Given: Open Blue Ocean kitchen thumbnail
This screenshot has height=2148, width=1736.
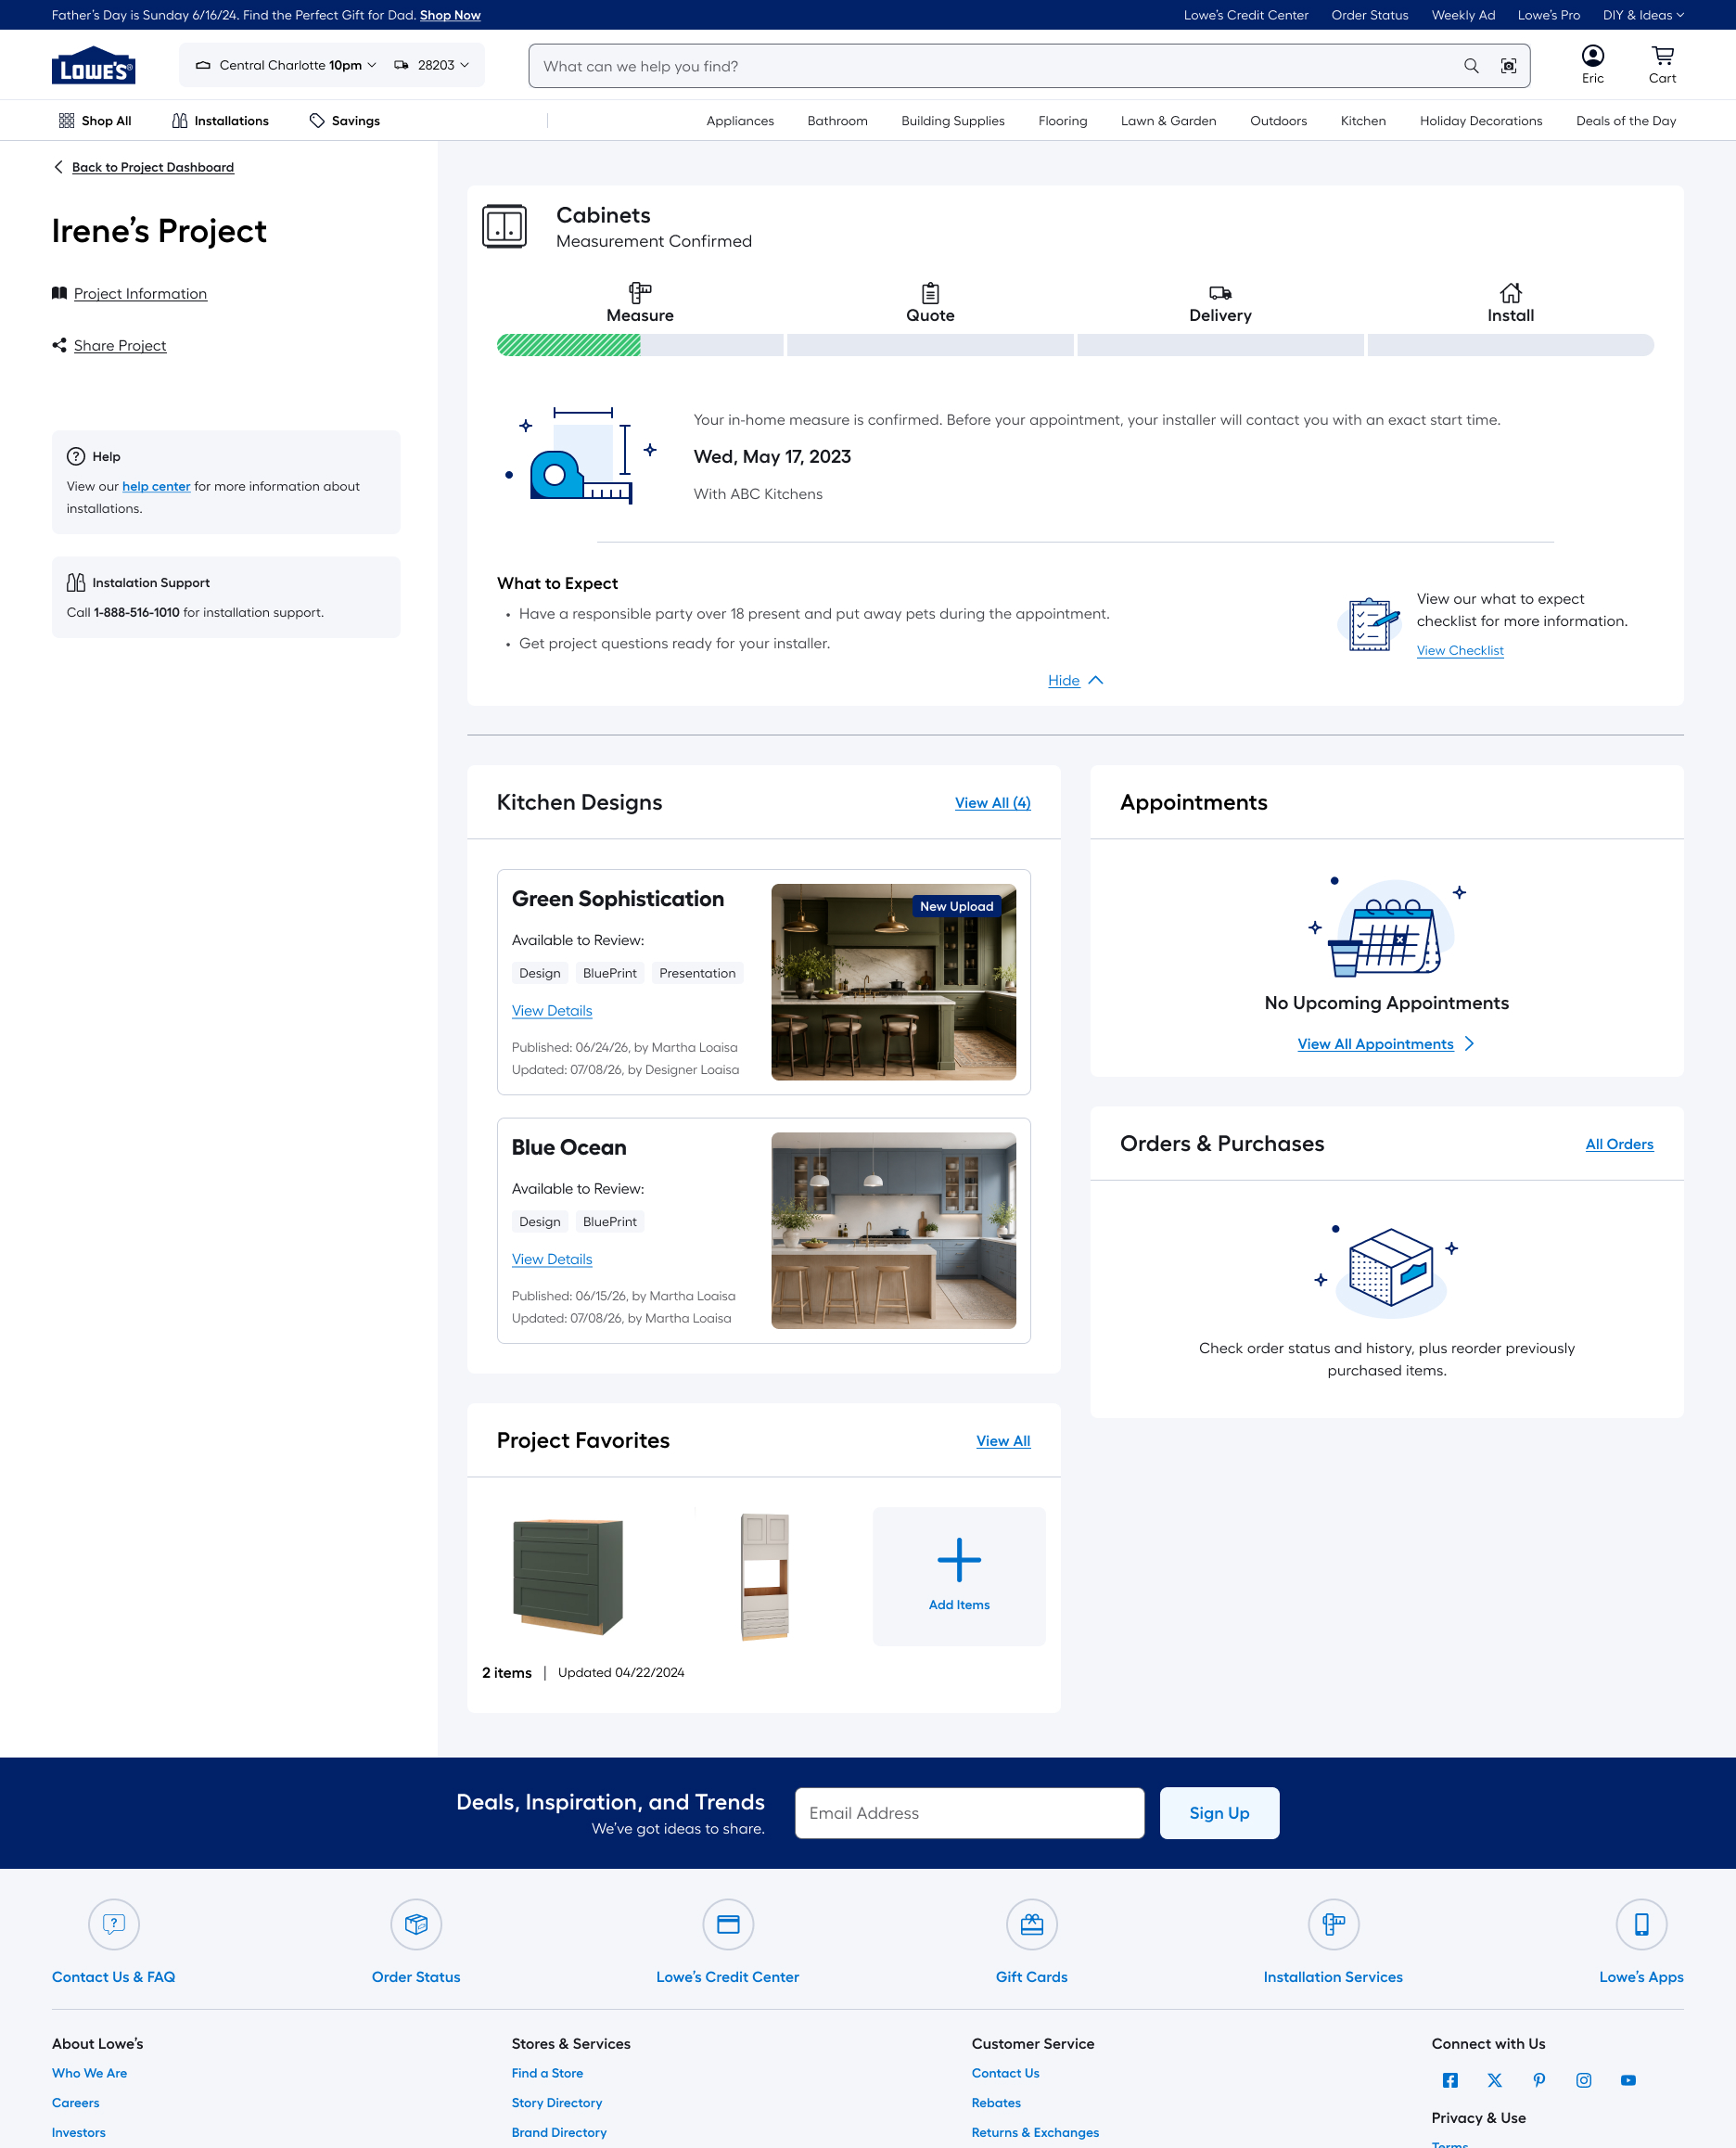Looking at the screenshot, I should click(x=893, y=1231).
